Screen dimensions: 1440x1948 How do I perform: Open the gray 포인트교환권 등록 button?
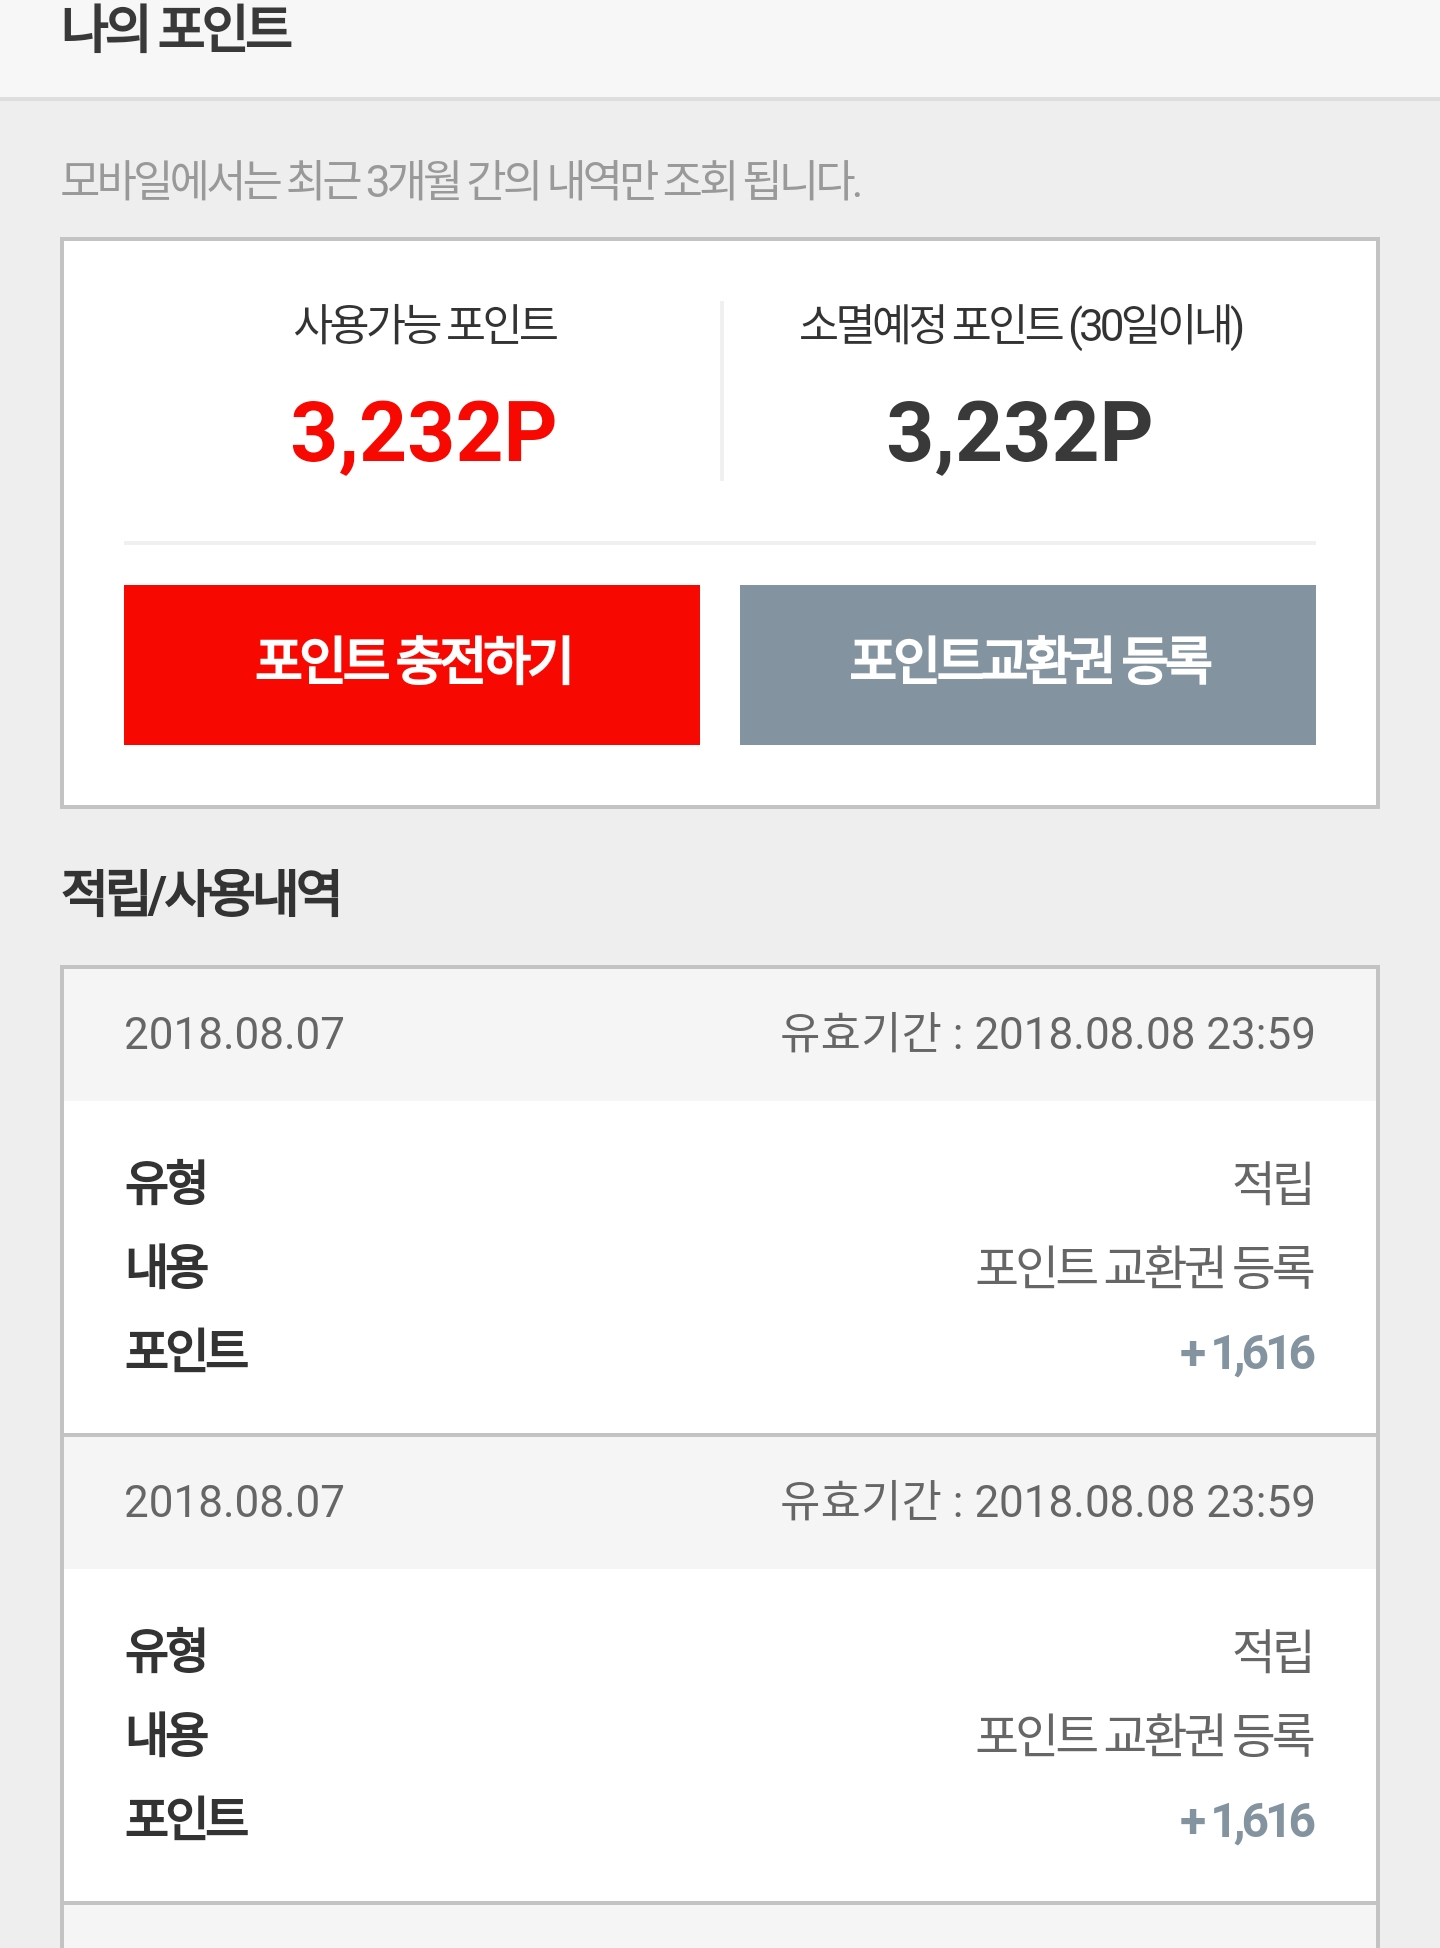[x=1027, y=664]
